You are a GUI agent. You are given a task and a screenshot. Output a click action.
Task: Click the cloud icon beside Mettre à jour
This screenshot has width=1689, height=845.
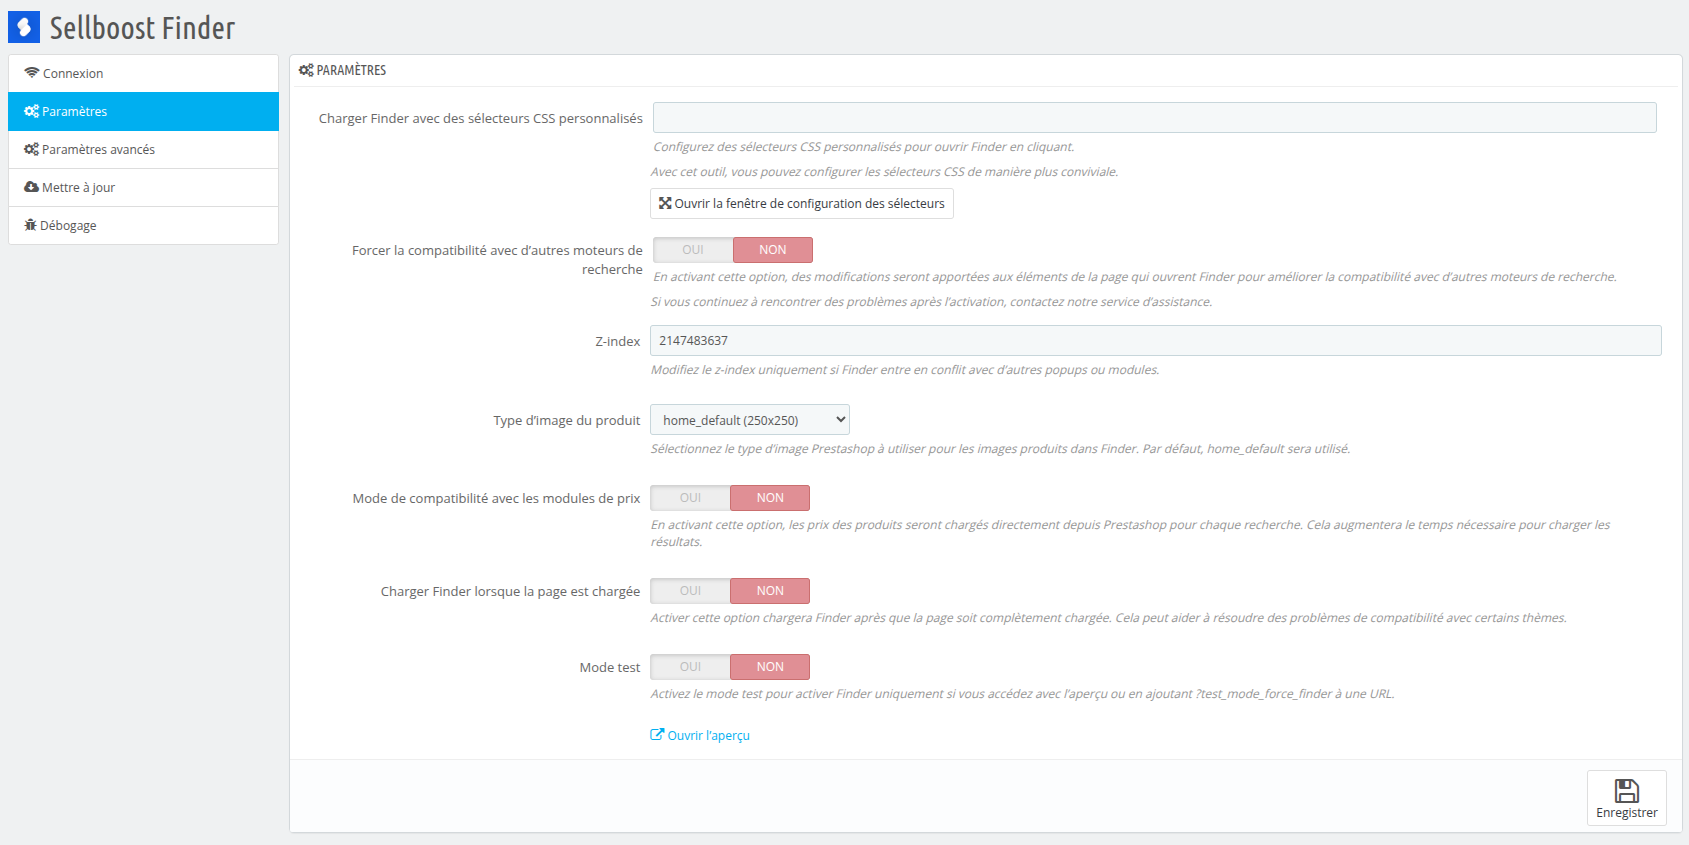pos(32,187)
